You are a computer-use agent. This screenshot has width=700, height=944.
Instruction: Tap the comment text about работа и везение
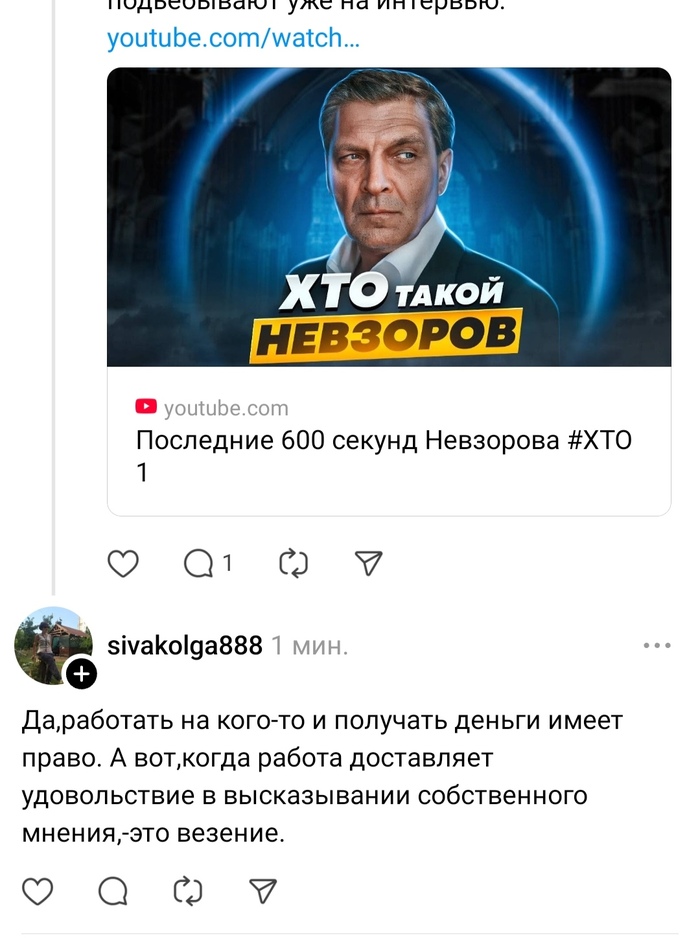point(323,777)
